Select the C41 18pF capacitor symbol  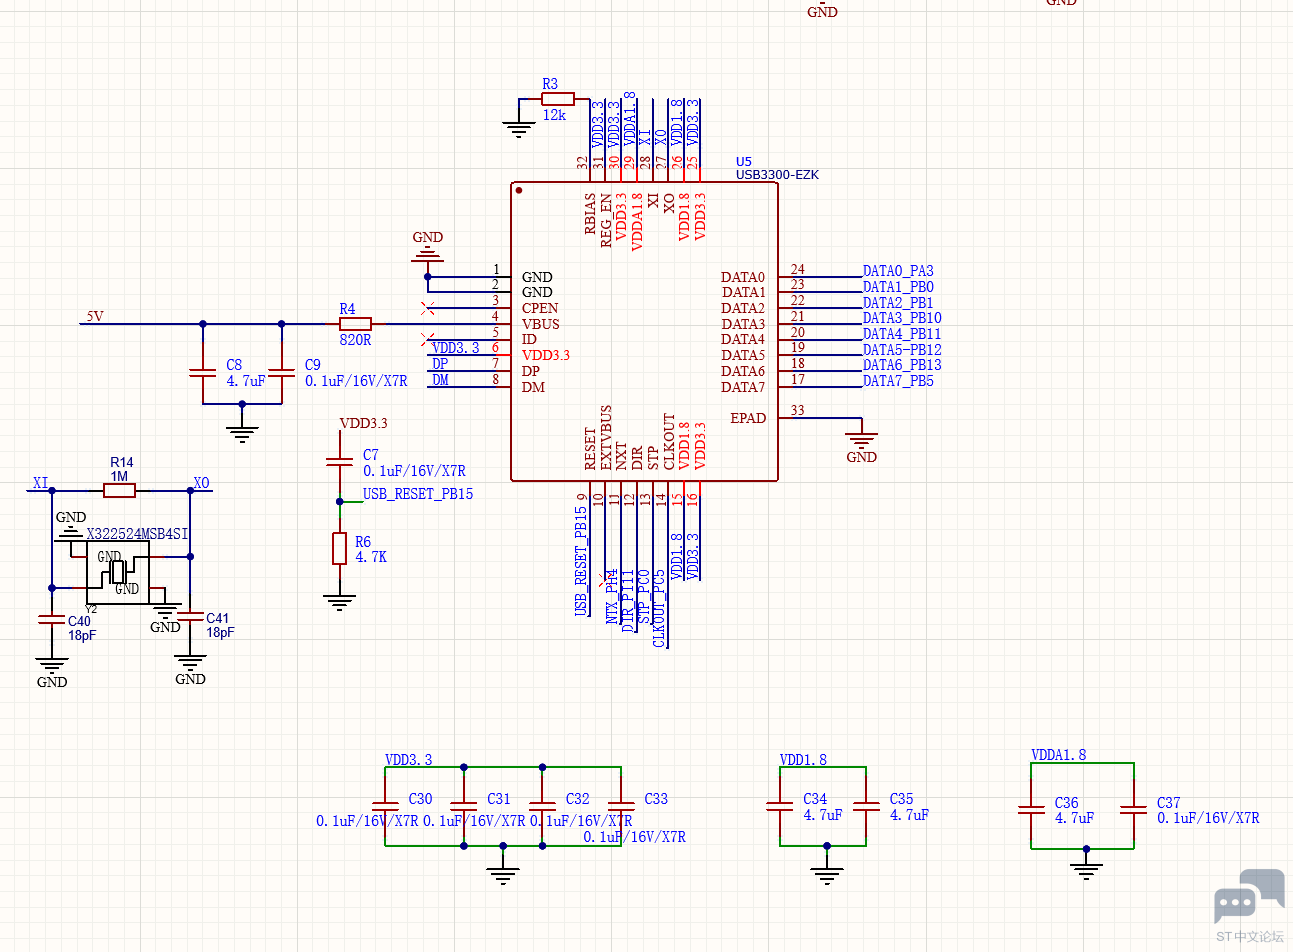coord(190,618)
